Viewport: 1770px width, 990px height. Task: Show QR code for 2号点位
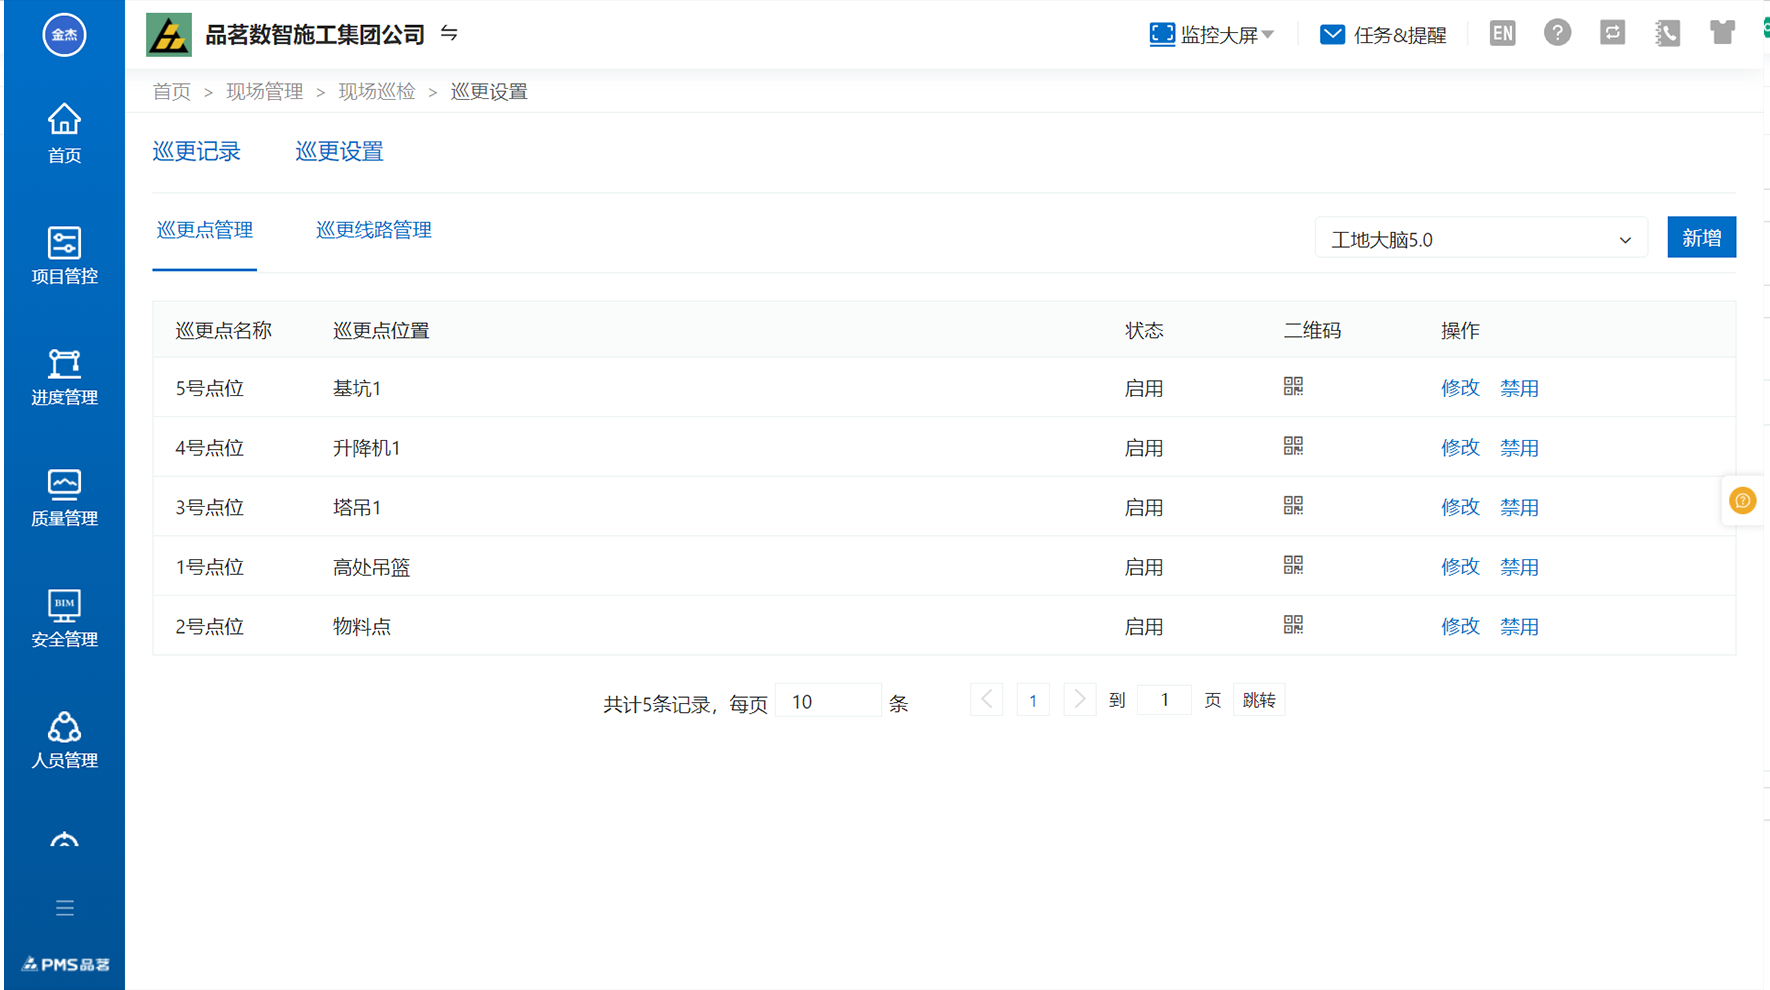(x=1293, y=625)
